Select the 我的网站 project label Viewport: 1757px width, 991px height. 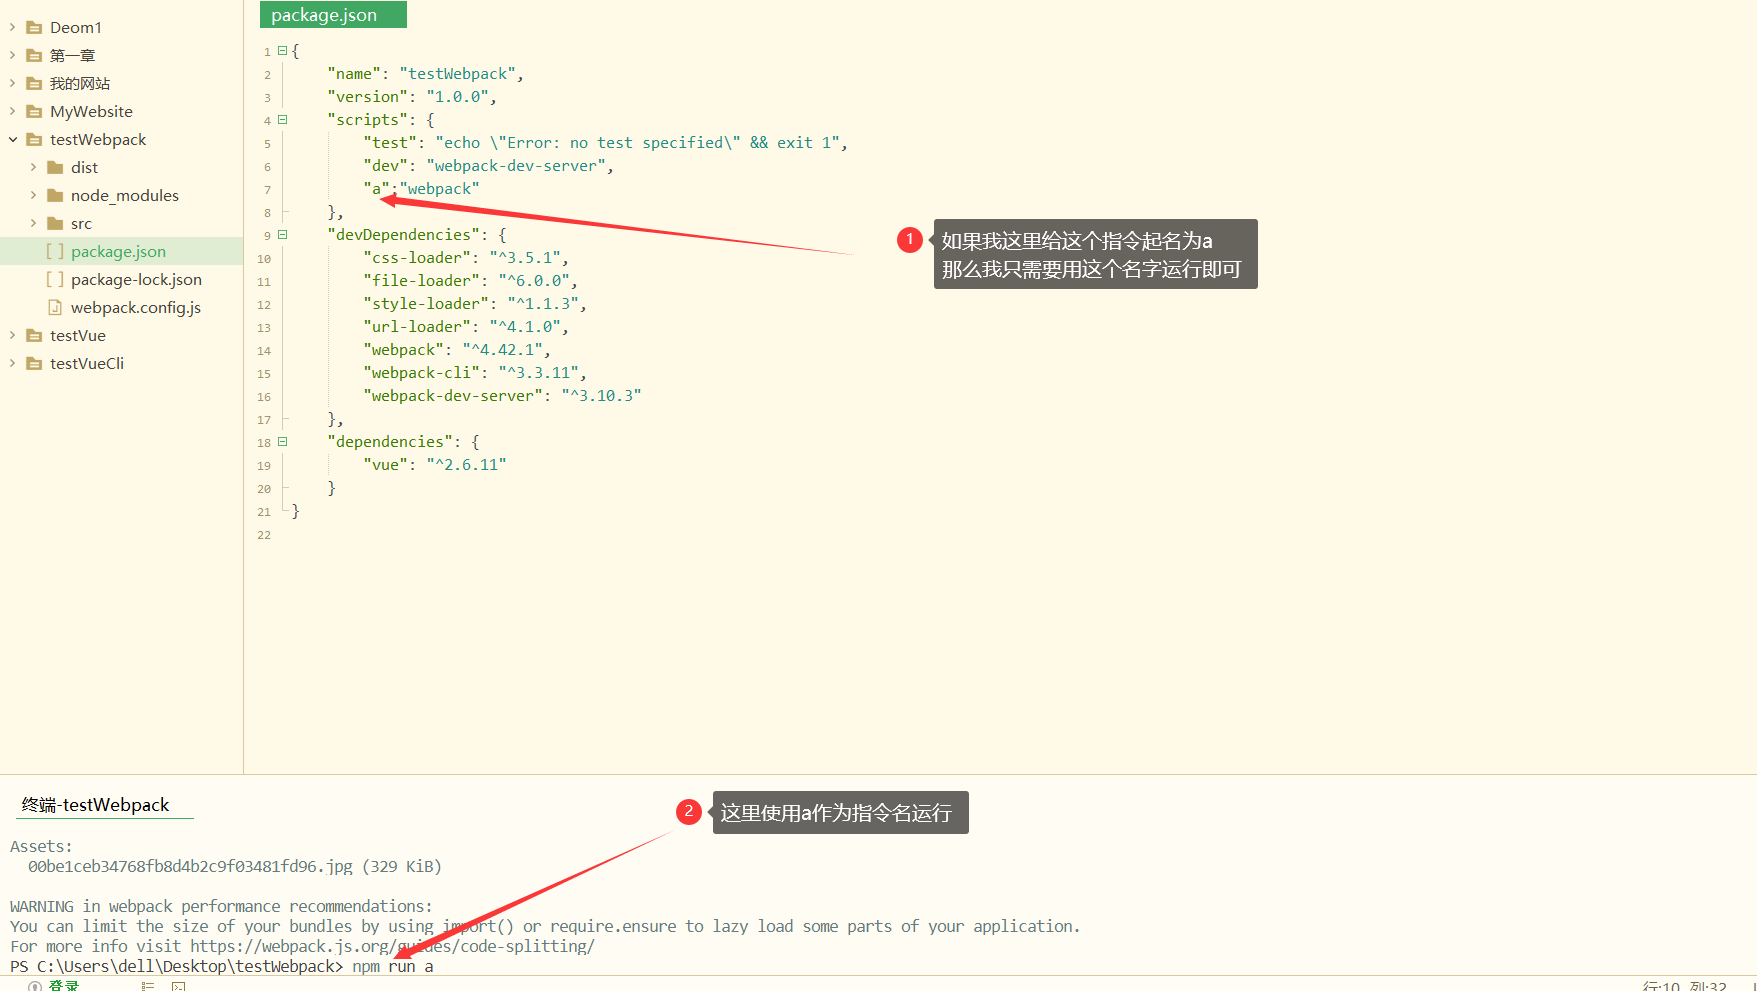(x=80, y=84)
